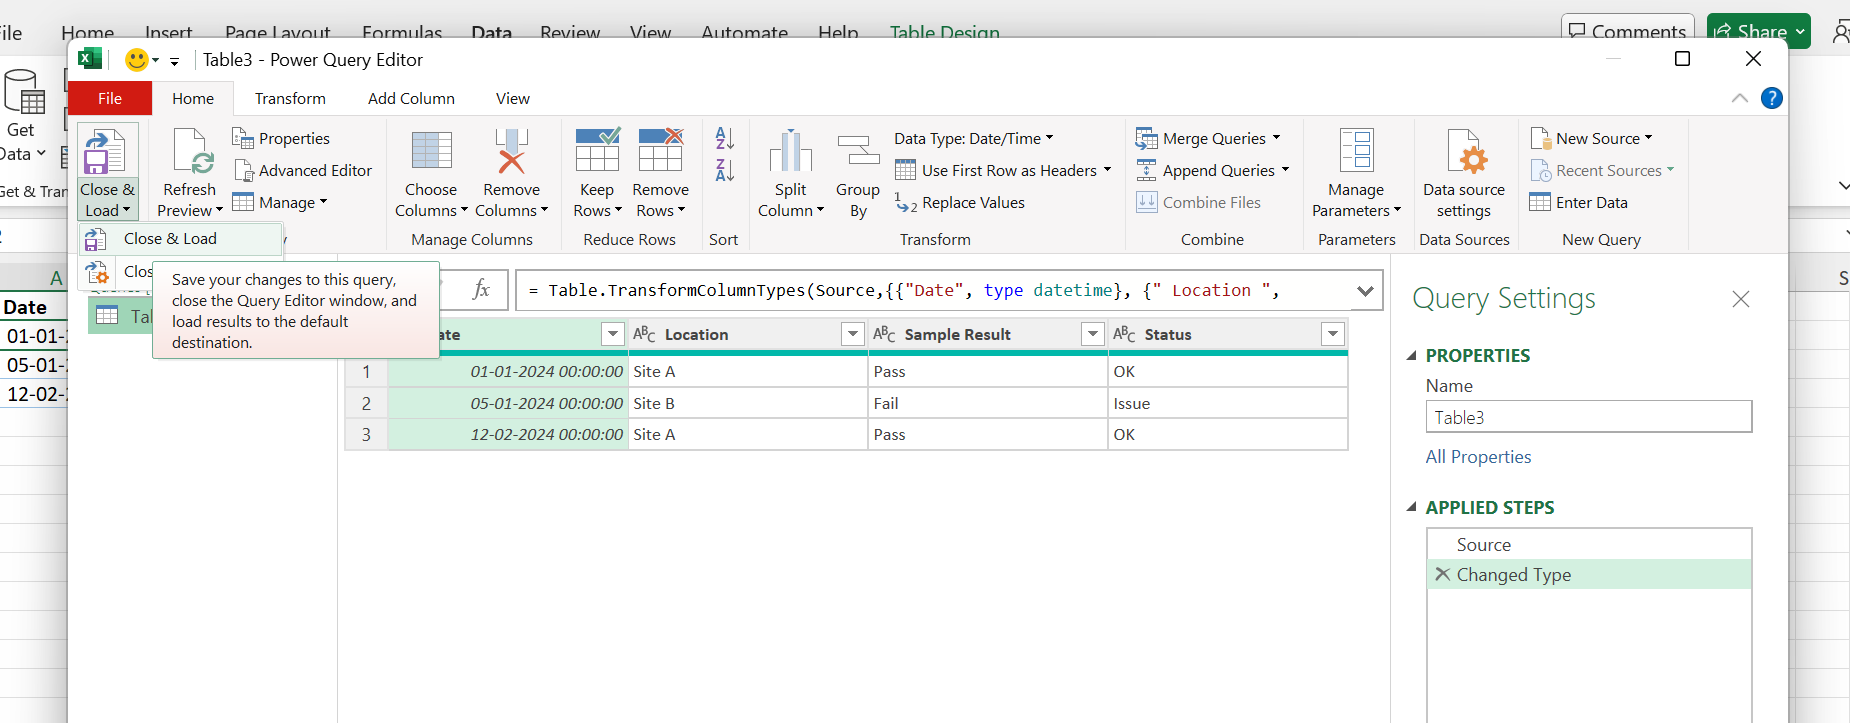Viewport: 1850px width, 723px height.
Task: Click the Fail cell in row 2
Action: (x=988, y=403)
